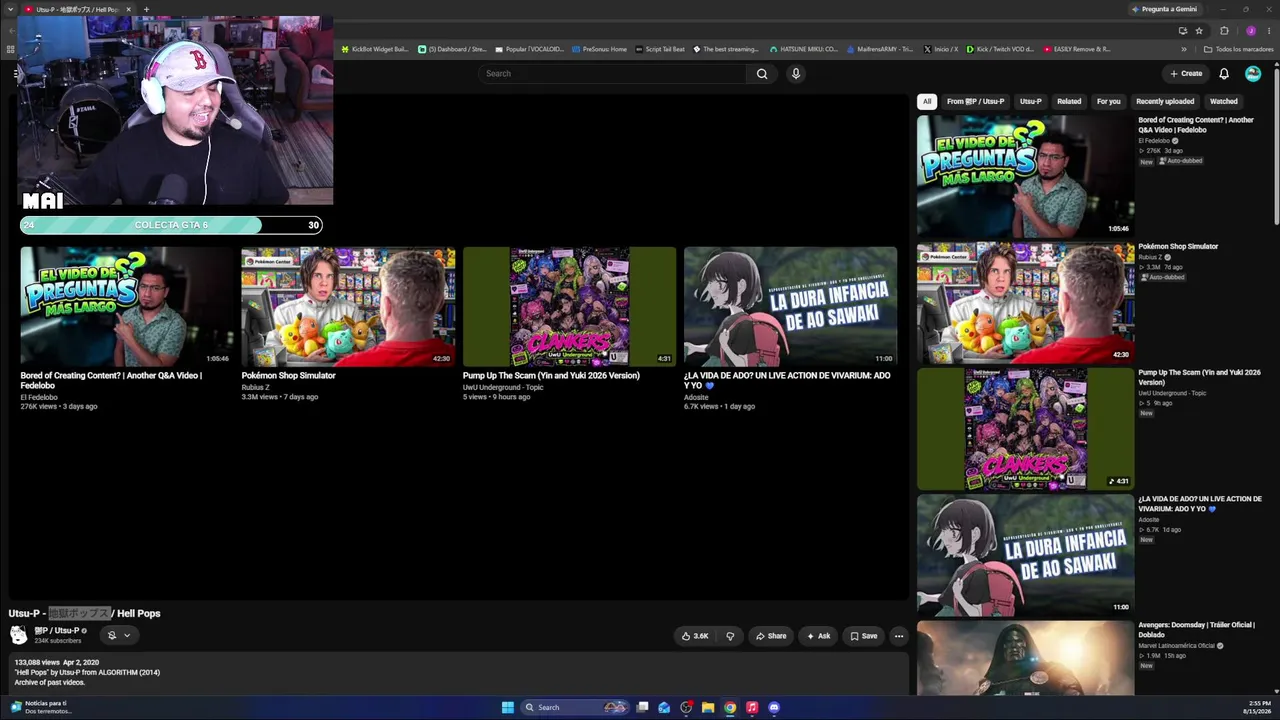
Task: Open the Kick / Twitch VOD bookmark
Action: tap(1000, 49)
